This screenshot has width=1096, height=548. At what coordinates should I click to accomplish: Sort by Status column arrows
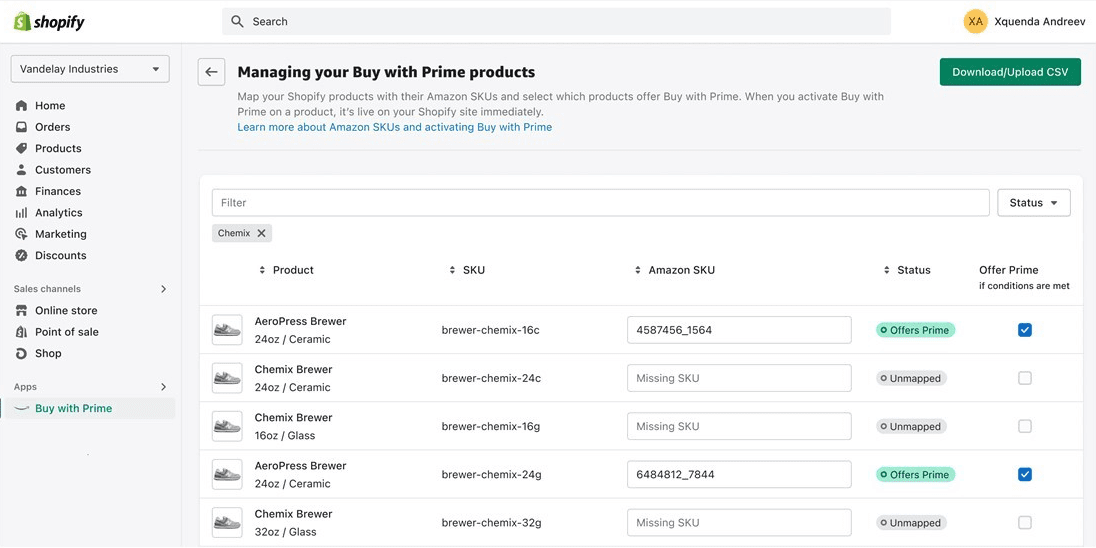click(x=887, y=270)
